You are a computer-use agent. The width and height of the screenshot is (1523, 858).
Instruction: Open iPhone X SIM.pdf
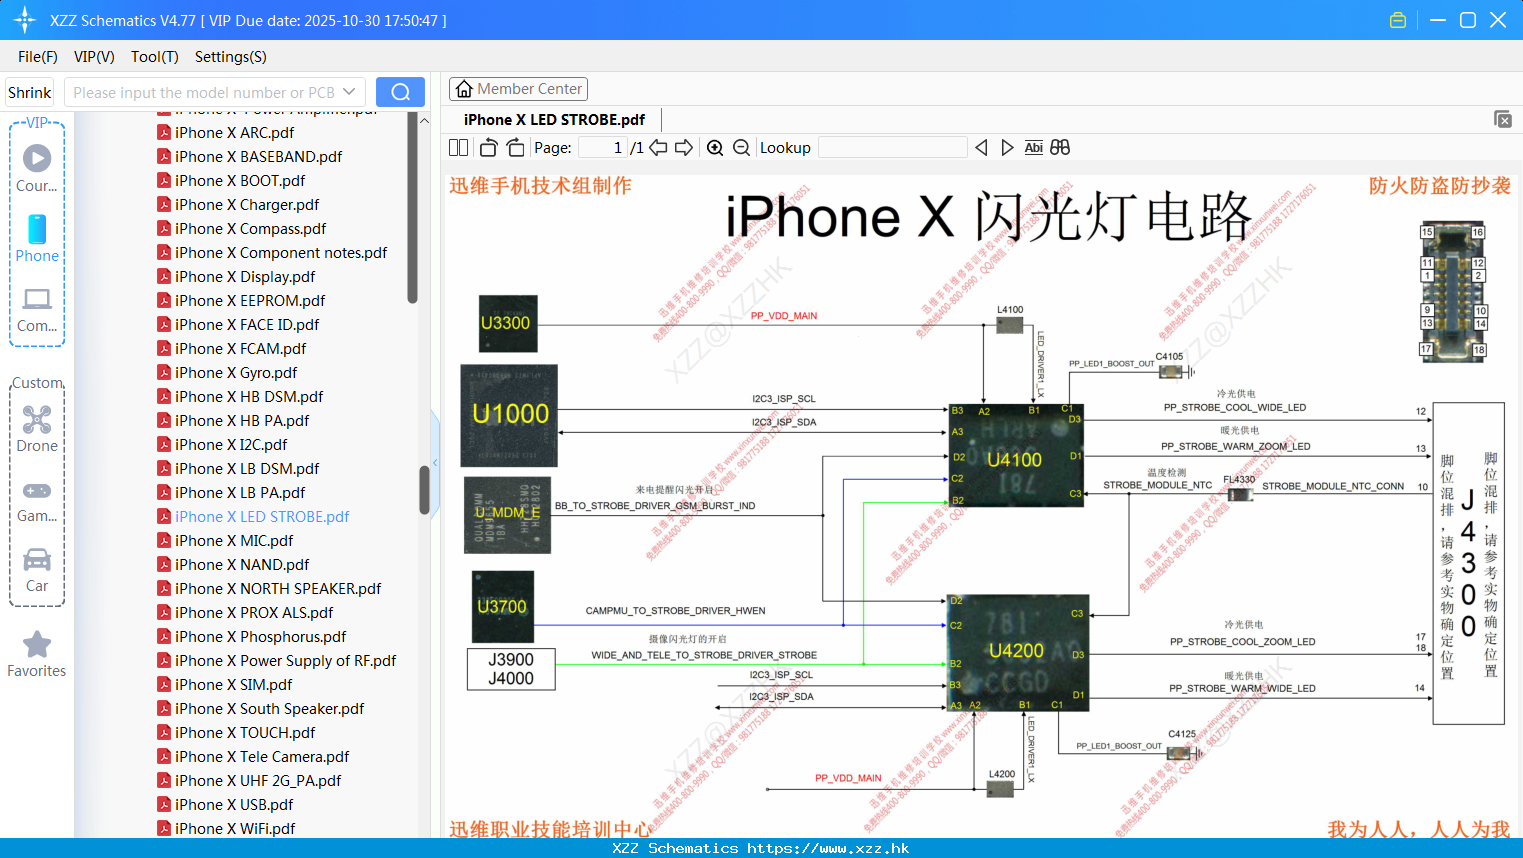click(x=233, y=684)
